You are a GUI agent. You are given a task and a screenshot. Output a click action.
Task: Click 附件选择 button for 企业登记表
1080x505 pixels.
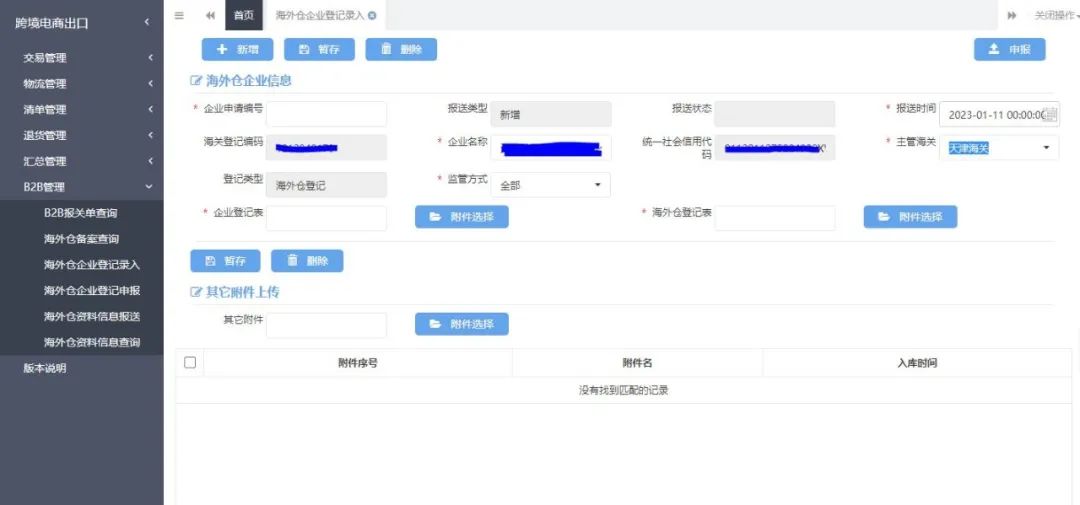click(x=461, y=217)
